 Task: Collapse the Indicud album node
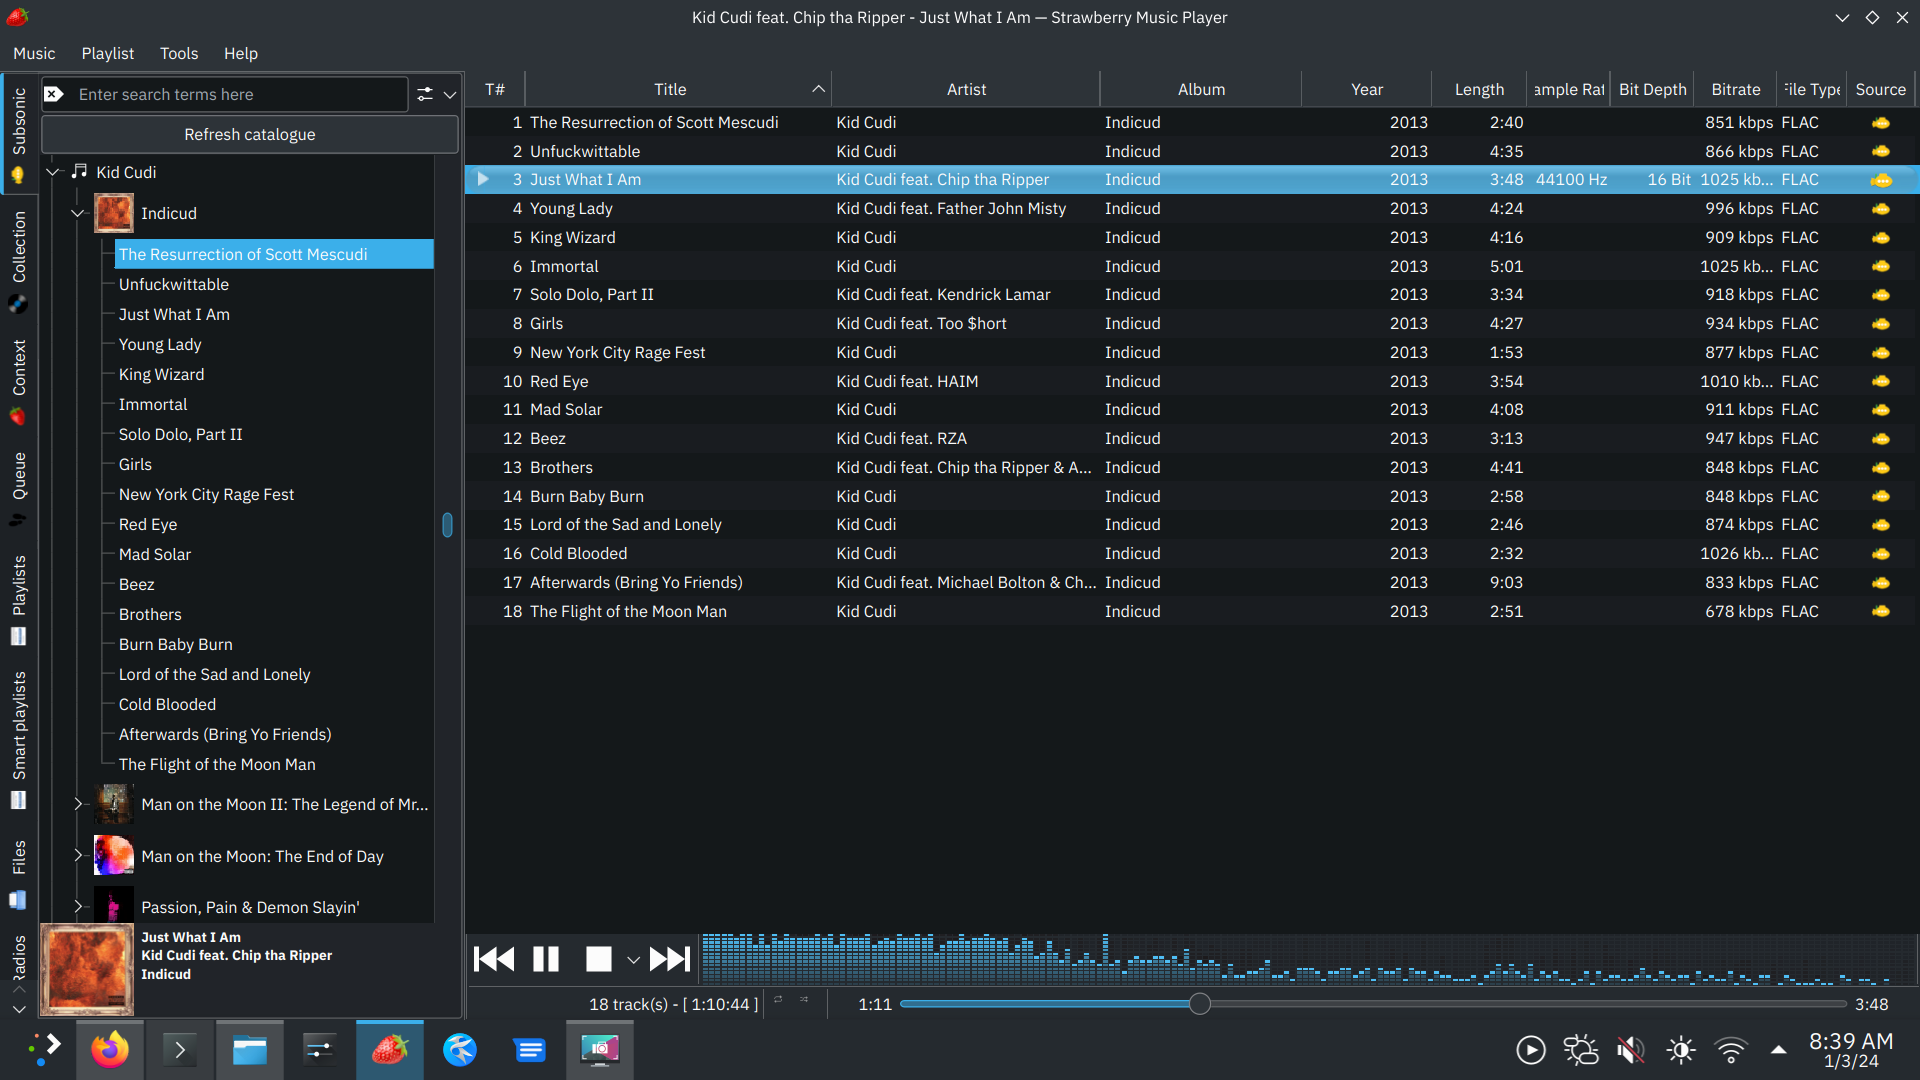click(78, 213)
